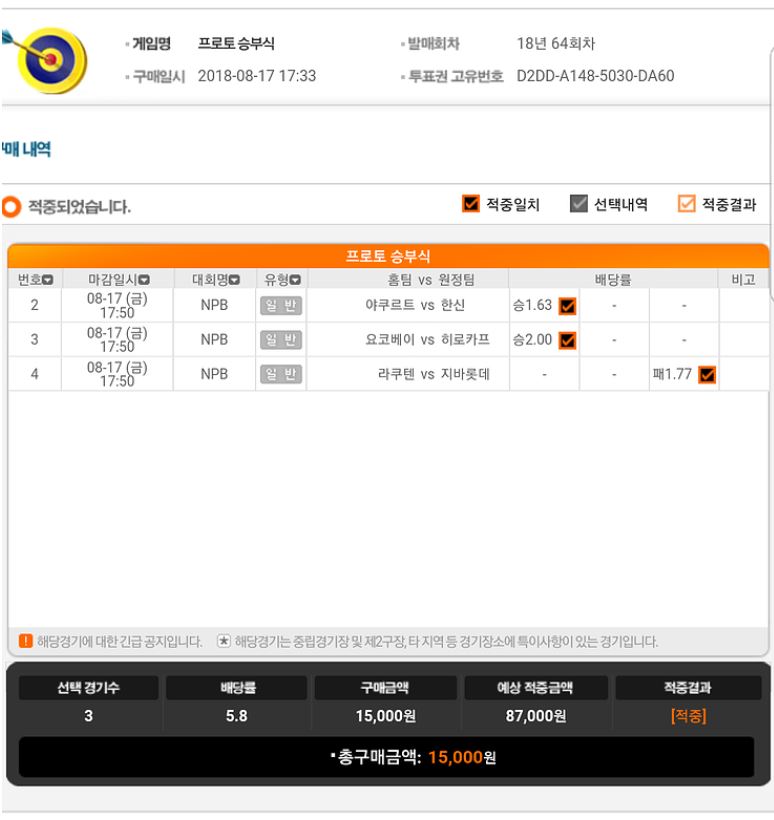Open the 유형 column dropdown arrow
The image size is (774, 820).
tap(295, 280)
